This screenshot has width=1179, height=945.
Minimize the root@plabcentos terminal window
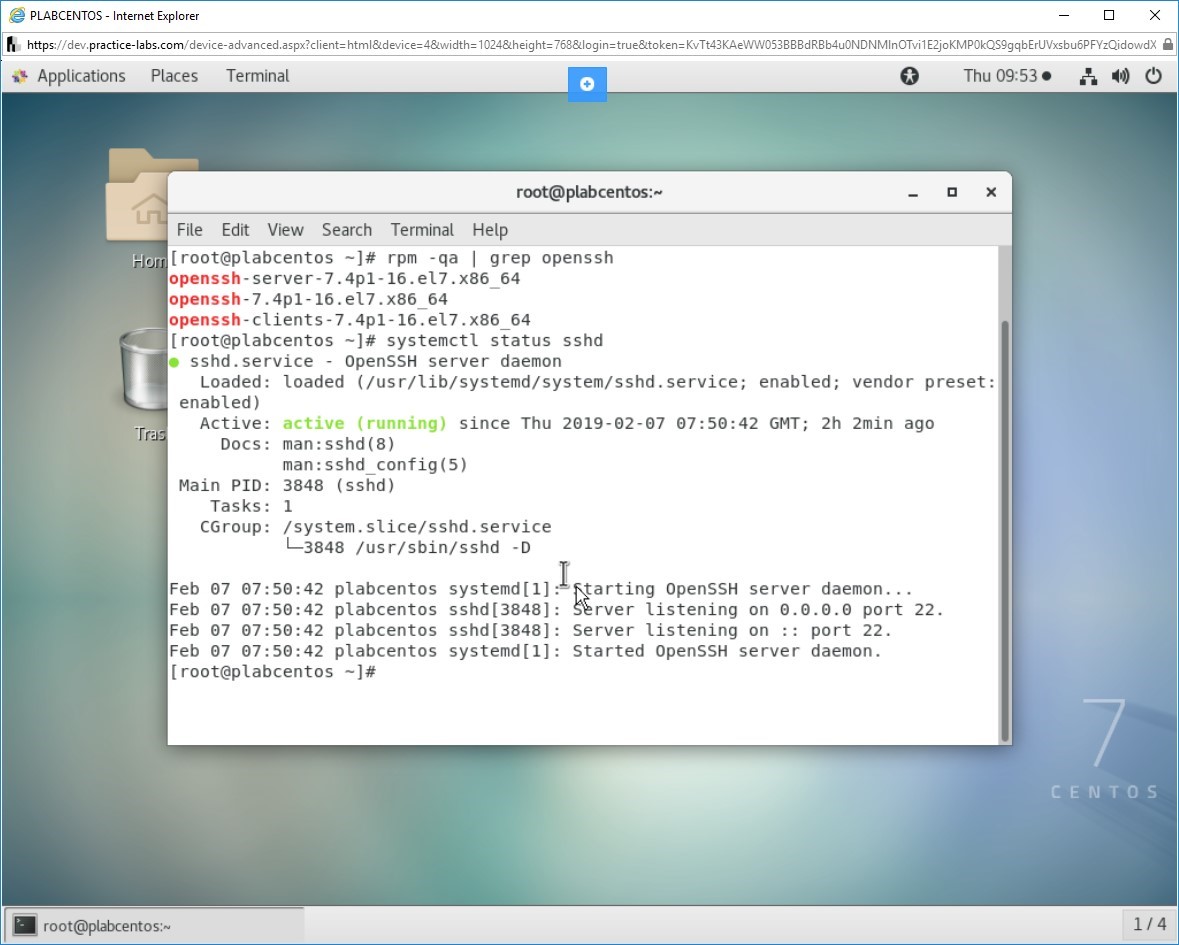(913, 193)
